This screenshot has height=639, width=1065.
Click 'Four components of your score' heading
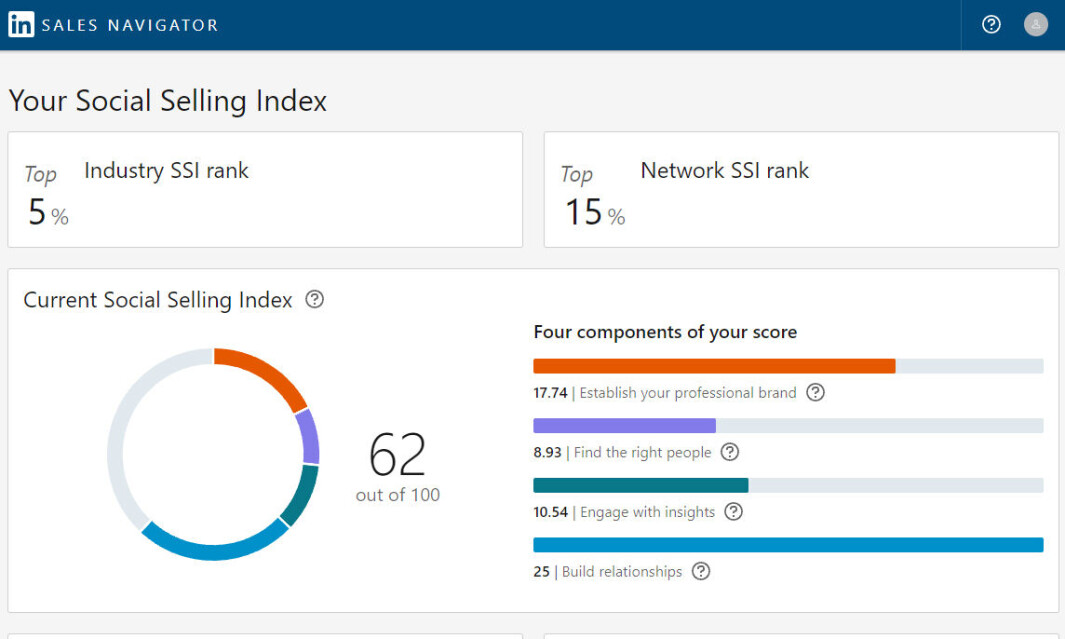click(x=665, y=332)
